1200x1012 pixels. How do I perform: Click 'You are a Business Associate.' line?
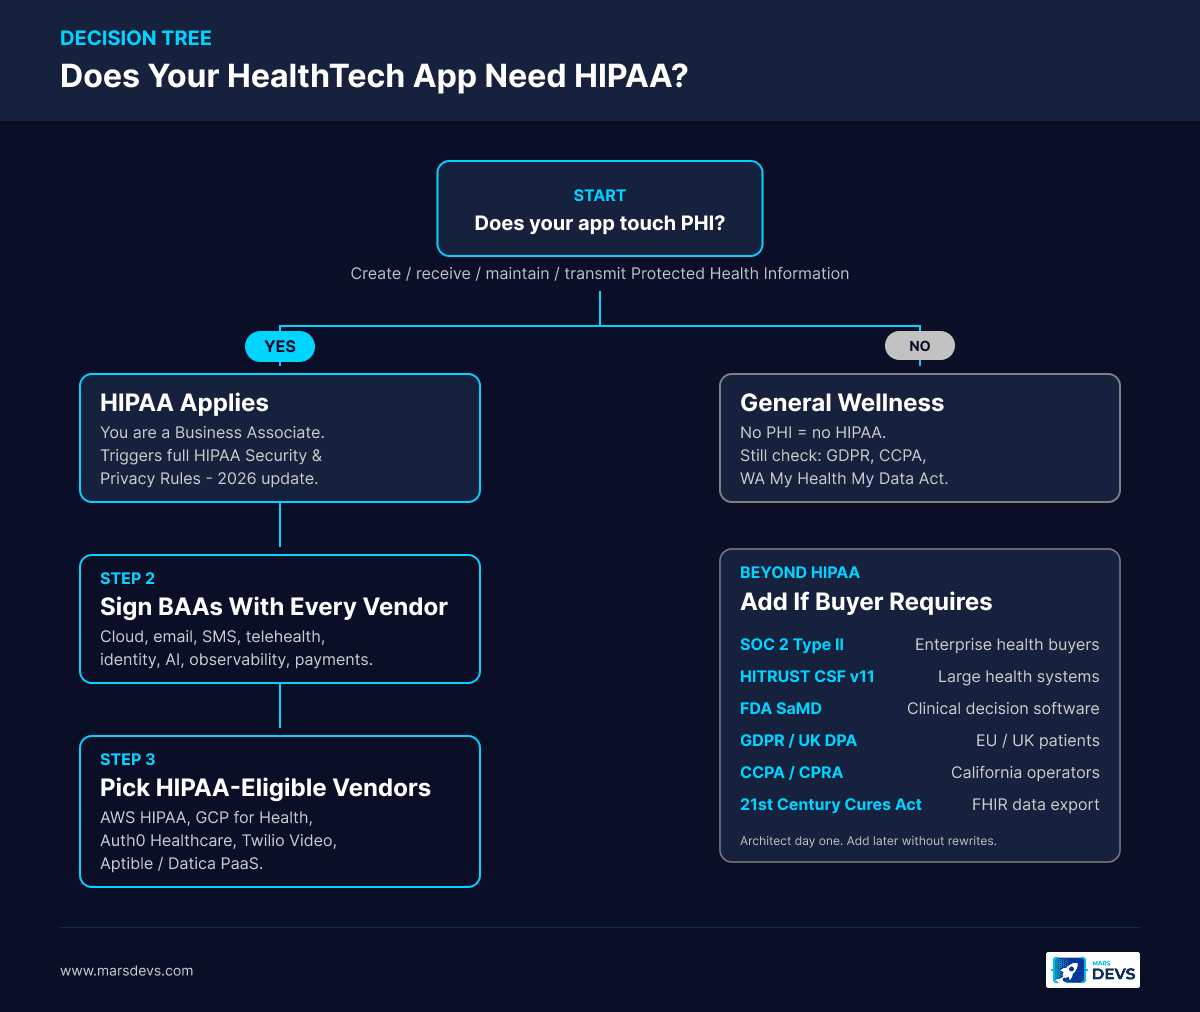[x=212, y=433]
